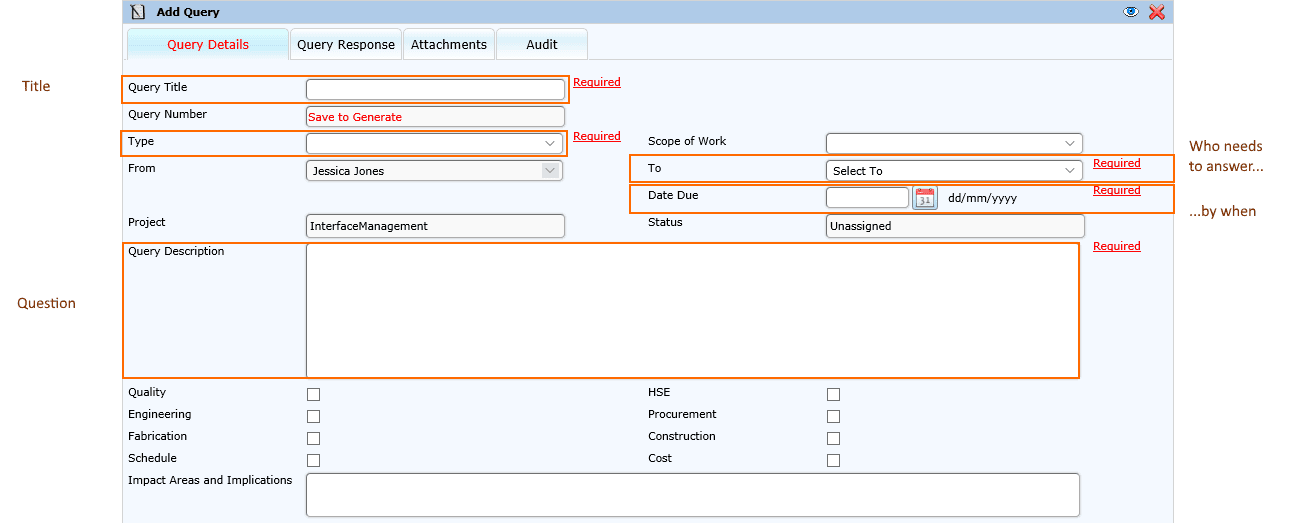Image resolution: width=1300 pixels, height=523 pixels.
Task: Switch to the Query Response tab
Action: point(346,45)
